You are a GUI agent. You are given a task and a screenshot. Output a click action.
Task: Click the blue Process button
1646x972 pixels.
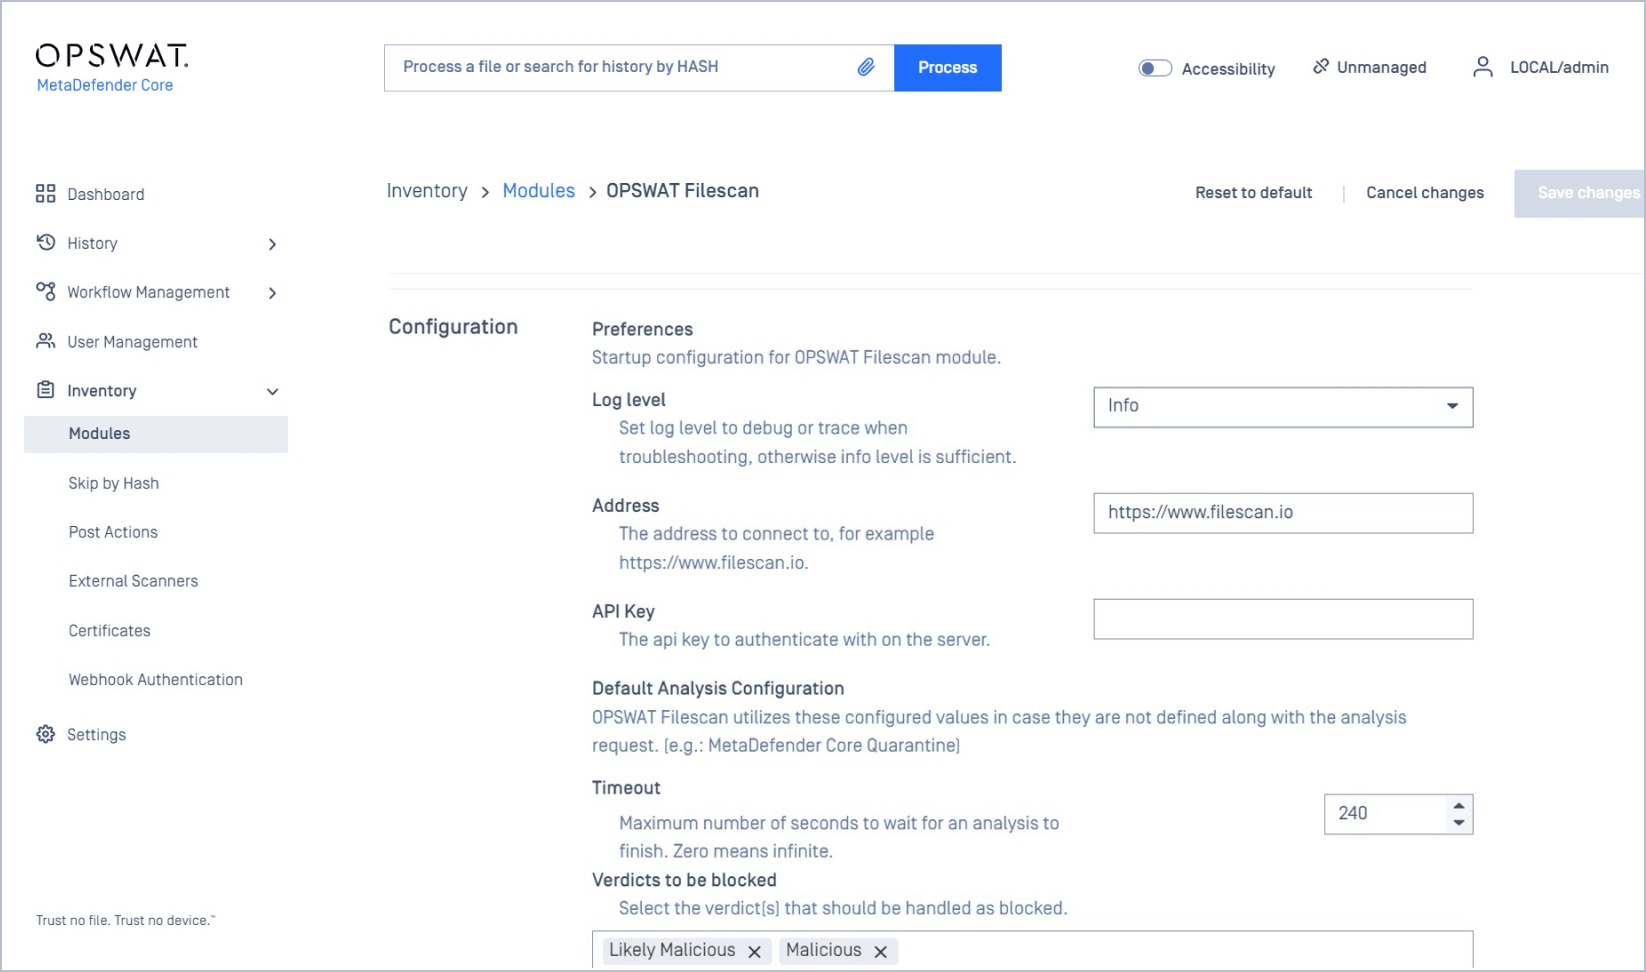click(947, 67)
